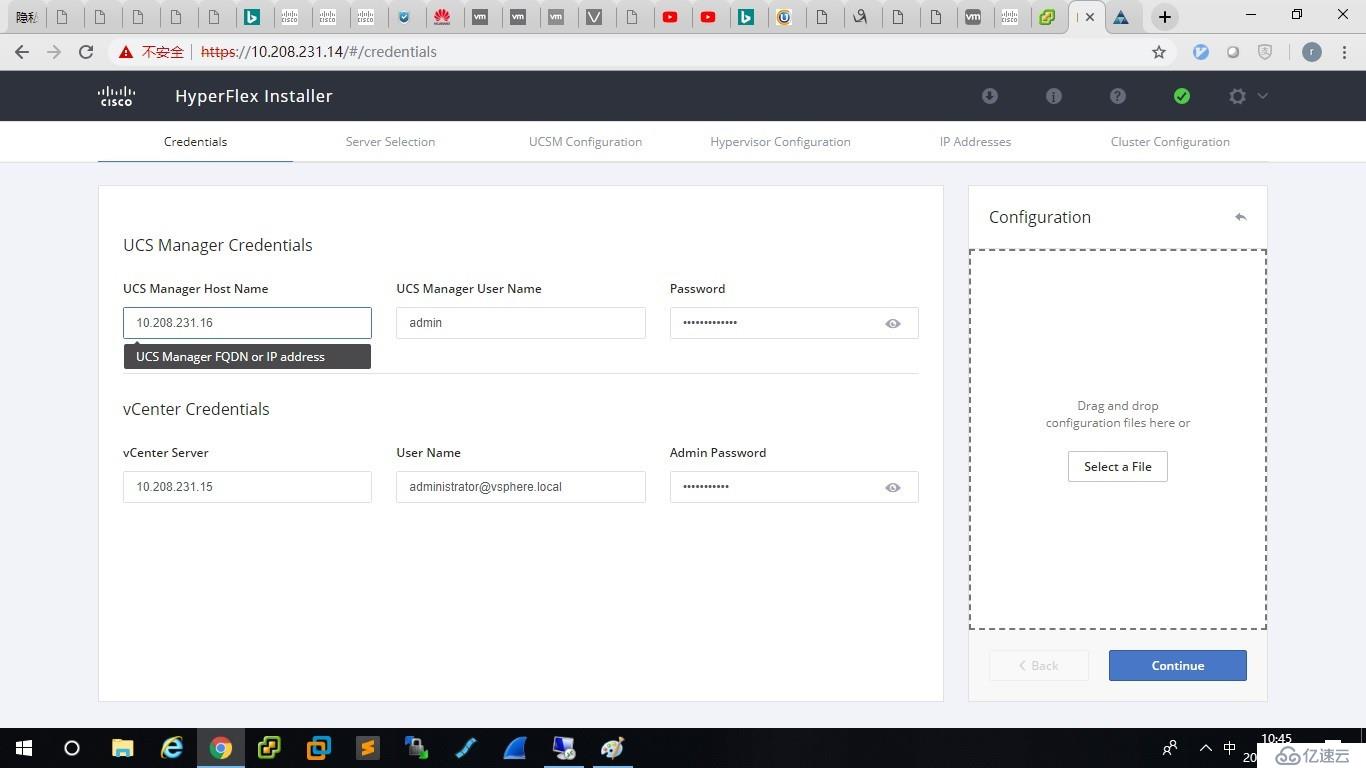Open File Explorer from taskbar

coord(122,748)
